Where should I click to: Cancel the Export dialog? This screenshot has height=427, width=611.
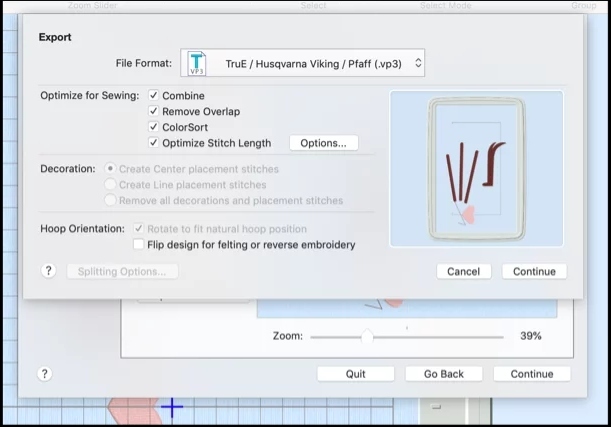click(464, 271)
